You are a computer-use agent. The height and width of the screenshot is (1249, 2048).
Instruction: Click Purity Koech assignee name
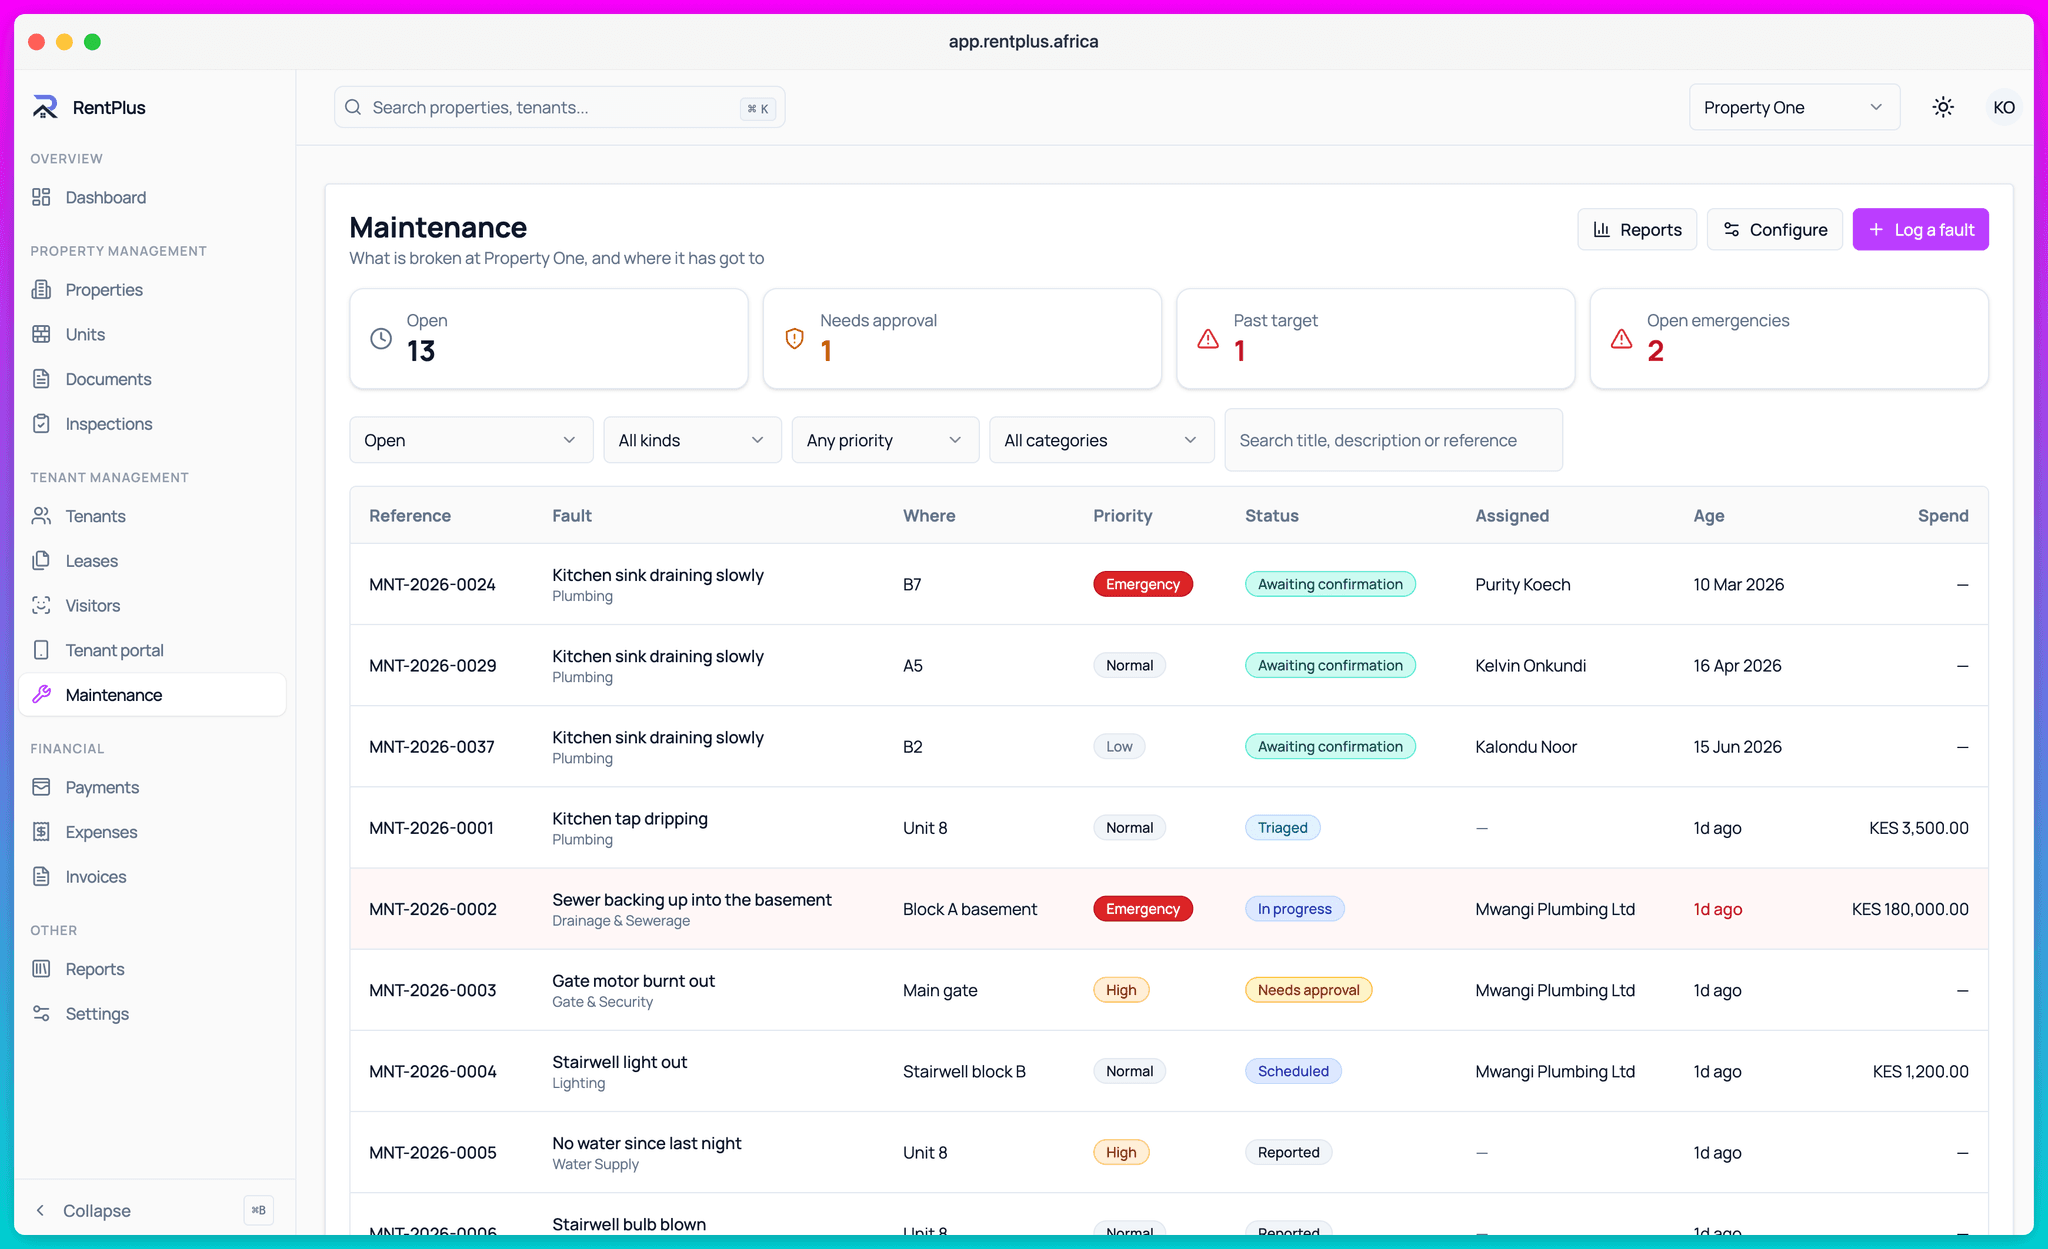(x=1522, y=584)
